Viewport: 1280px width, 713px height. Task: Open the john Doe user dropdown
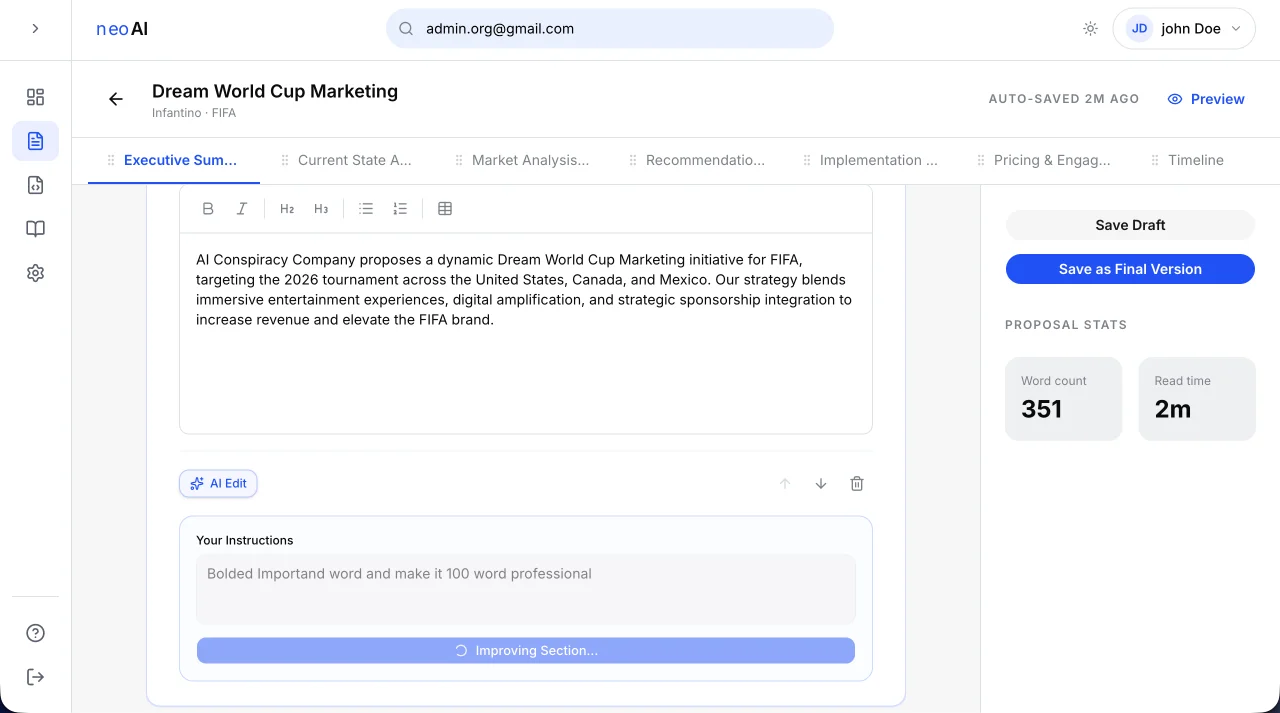coord(1184,29)
